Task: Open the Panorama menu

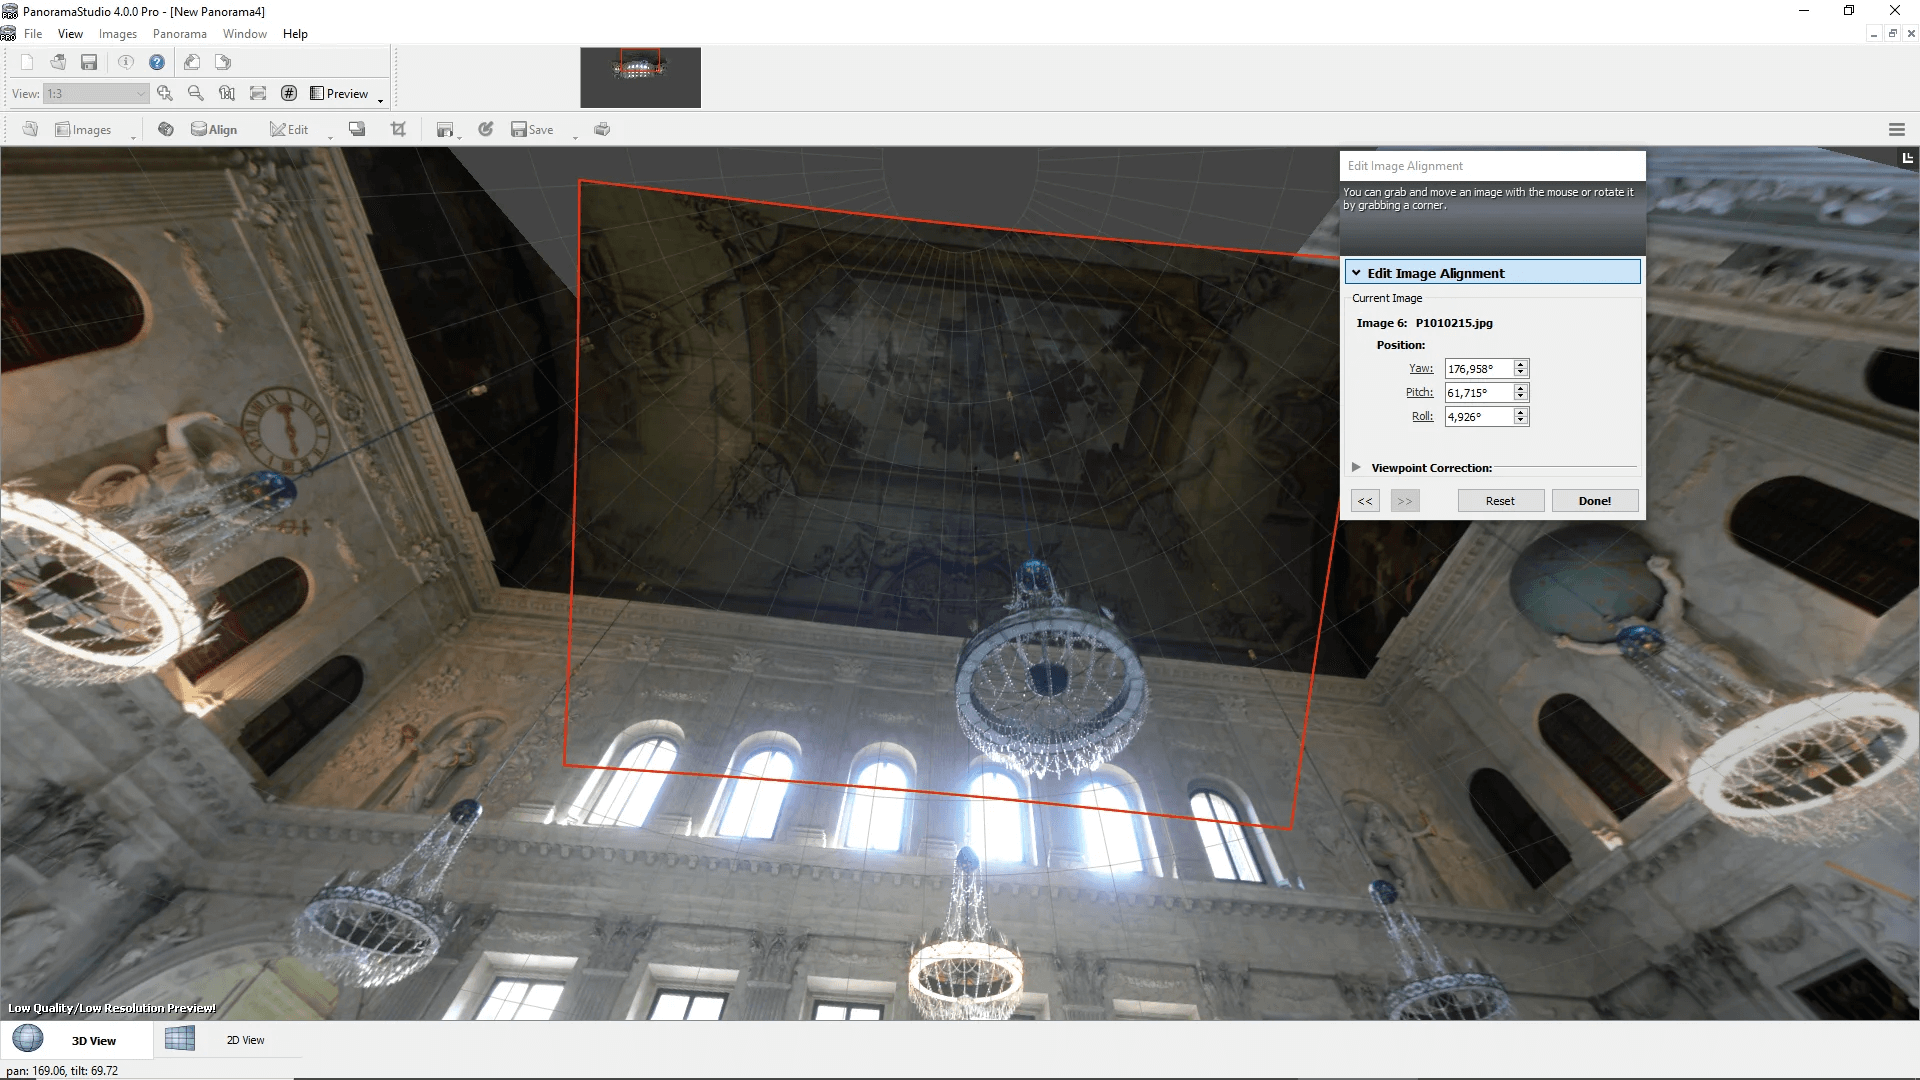Action: coord(179,33)
